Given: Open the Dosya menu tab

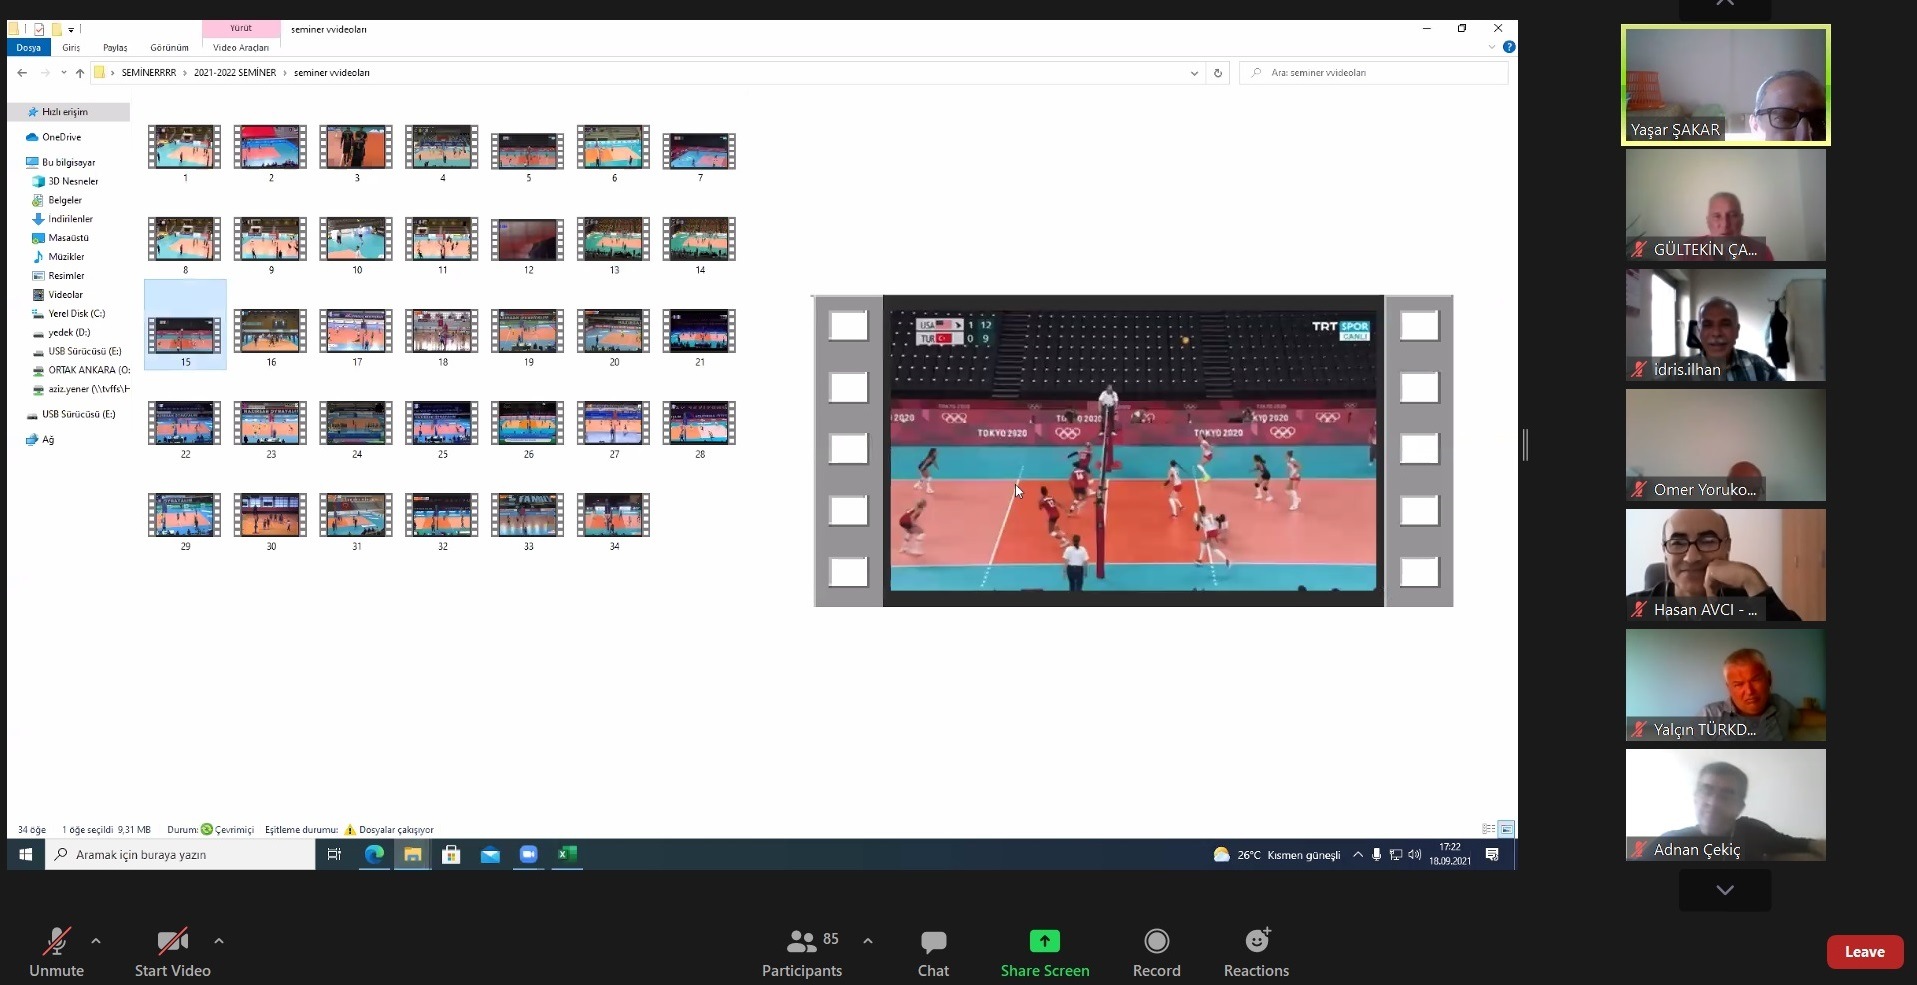Looking at the screenshot, I should pyautogui.click(x=28, y=48).
